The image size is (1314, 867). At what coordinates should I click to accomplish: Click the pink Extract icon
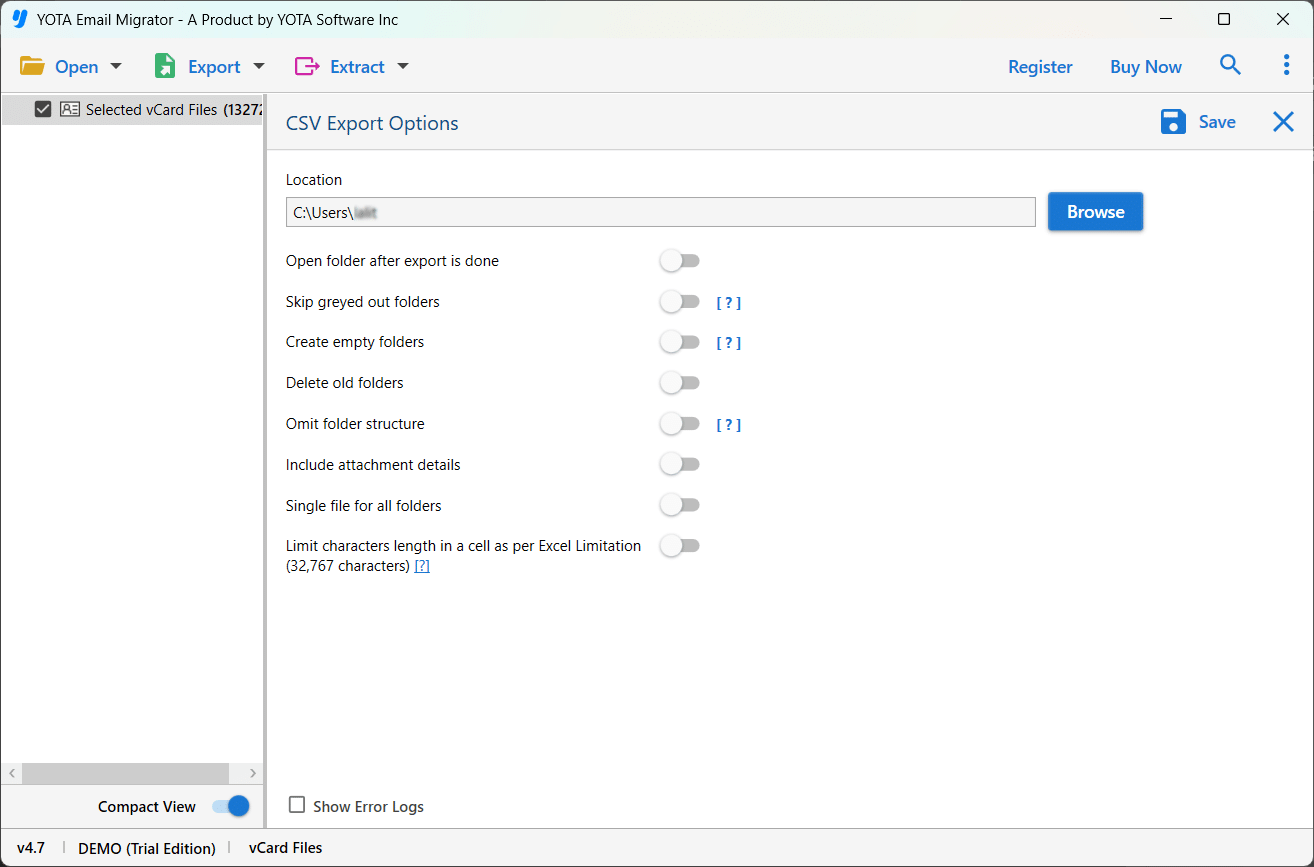tap(306, 67)
